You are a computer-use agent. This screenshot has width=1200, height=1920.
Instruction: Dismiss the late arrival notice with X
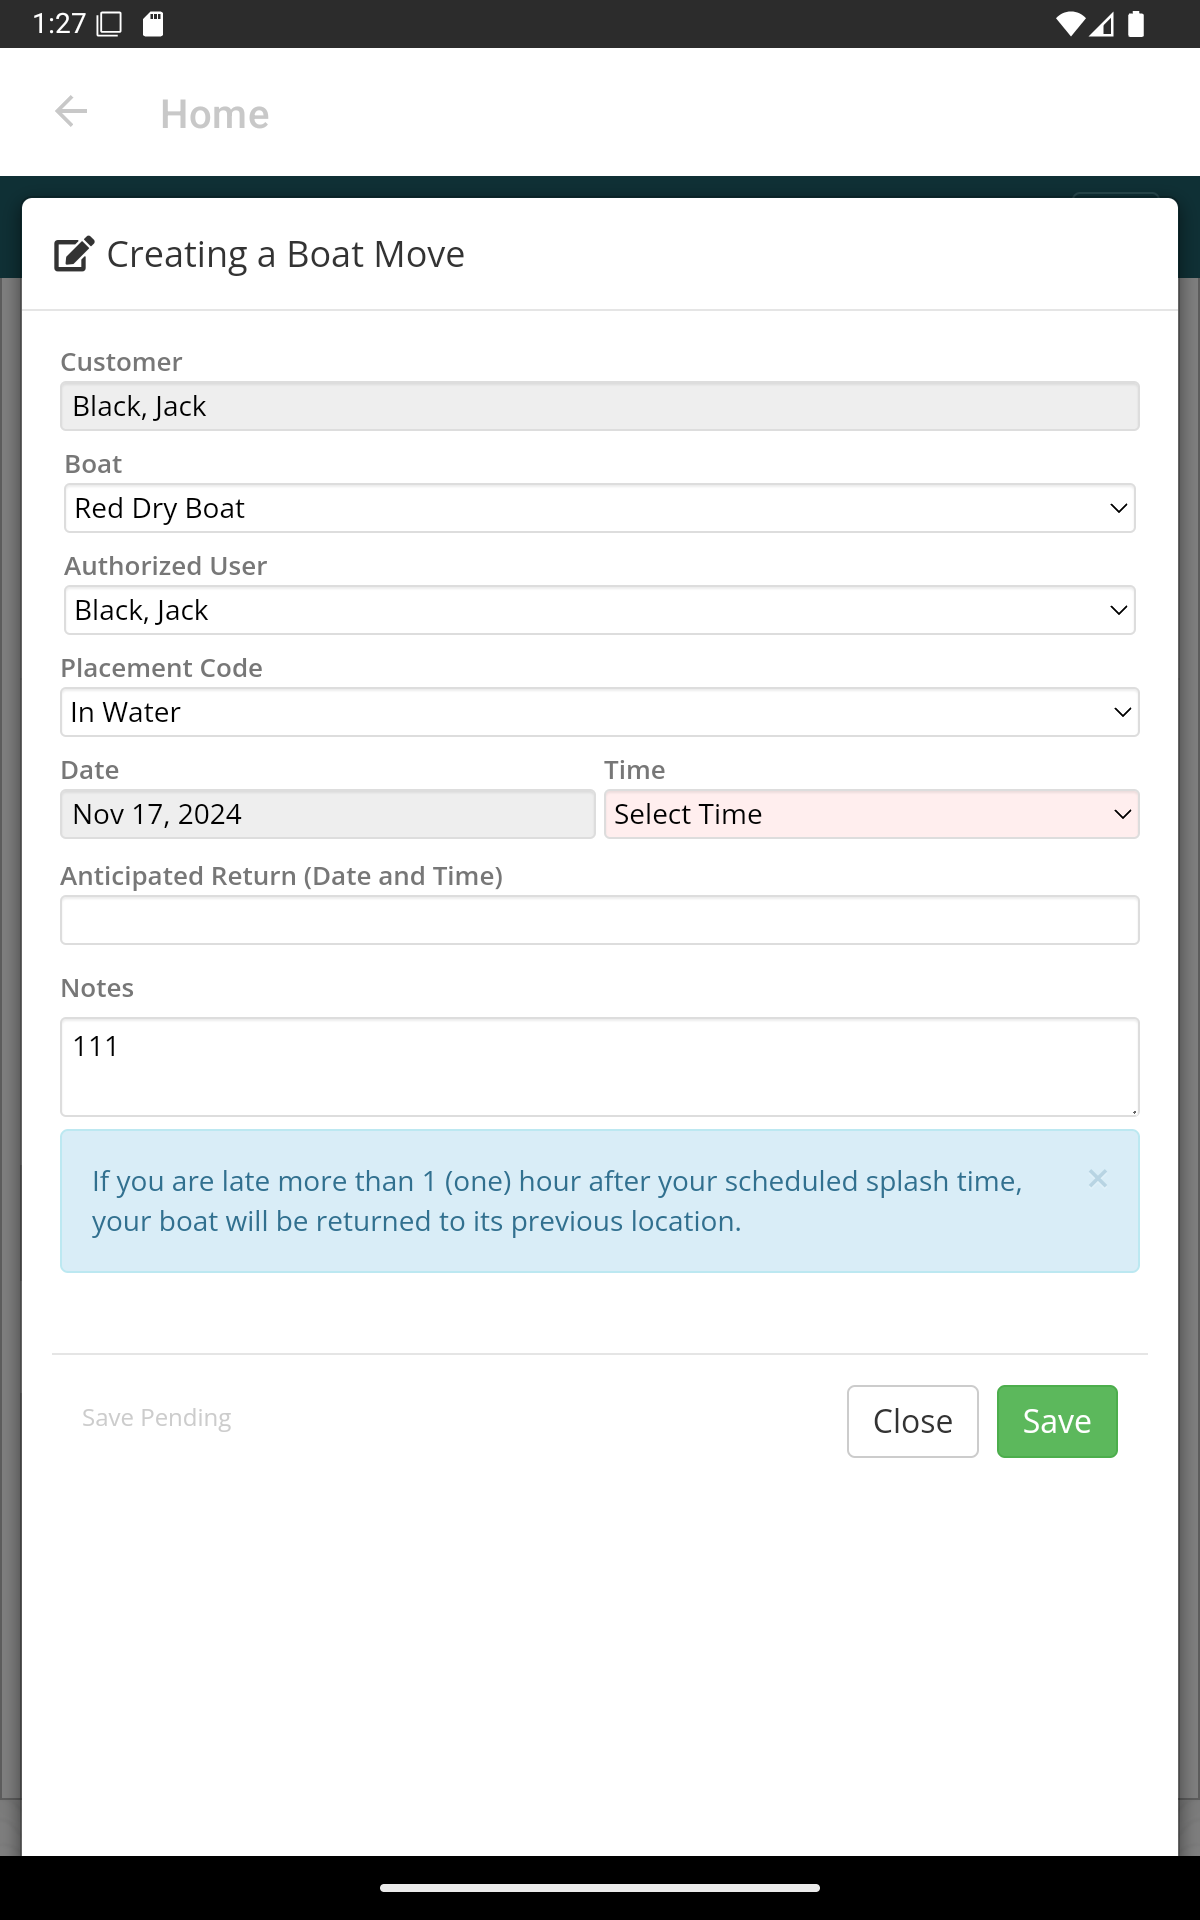[x=1098, y=1179]
